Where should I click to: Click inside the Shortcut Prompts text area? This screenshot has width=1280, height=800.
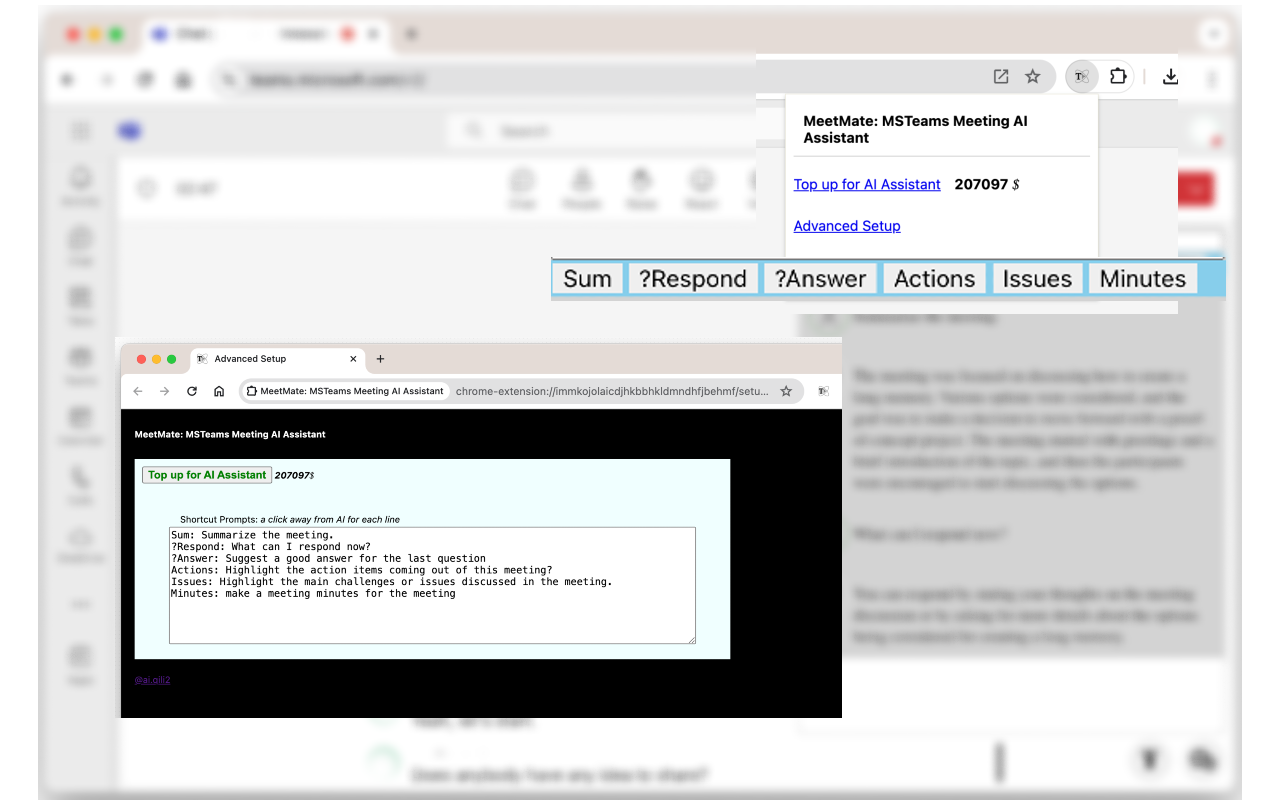tap(432, 585)
